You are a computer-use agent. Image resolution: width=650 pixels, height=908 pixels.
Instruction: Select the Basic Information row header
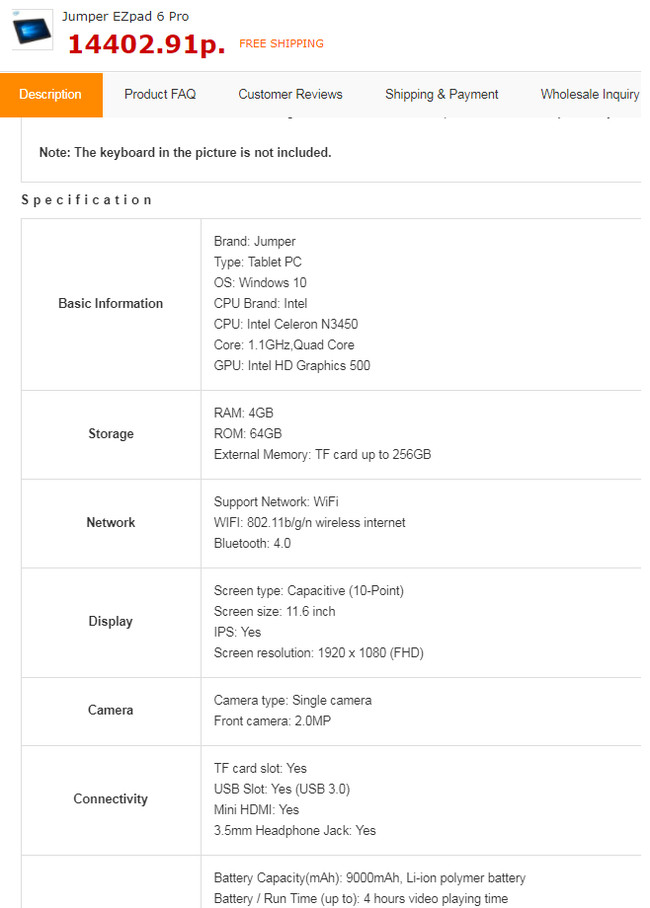coord(110,304)
